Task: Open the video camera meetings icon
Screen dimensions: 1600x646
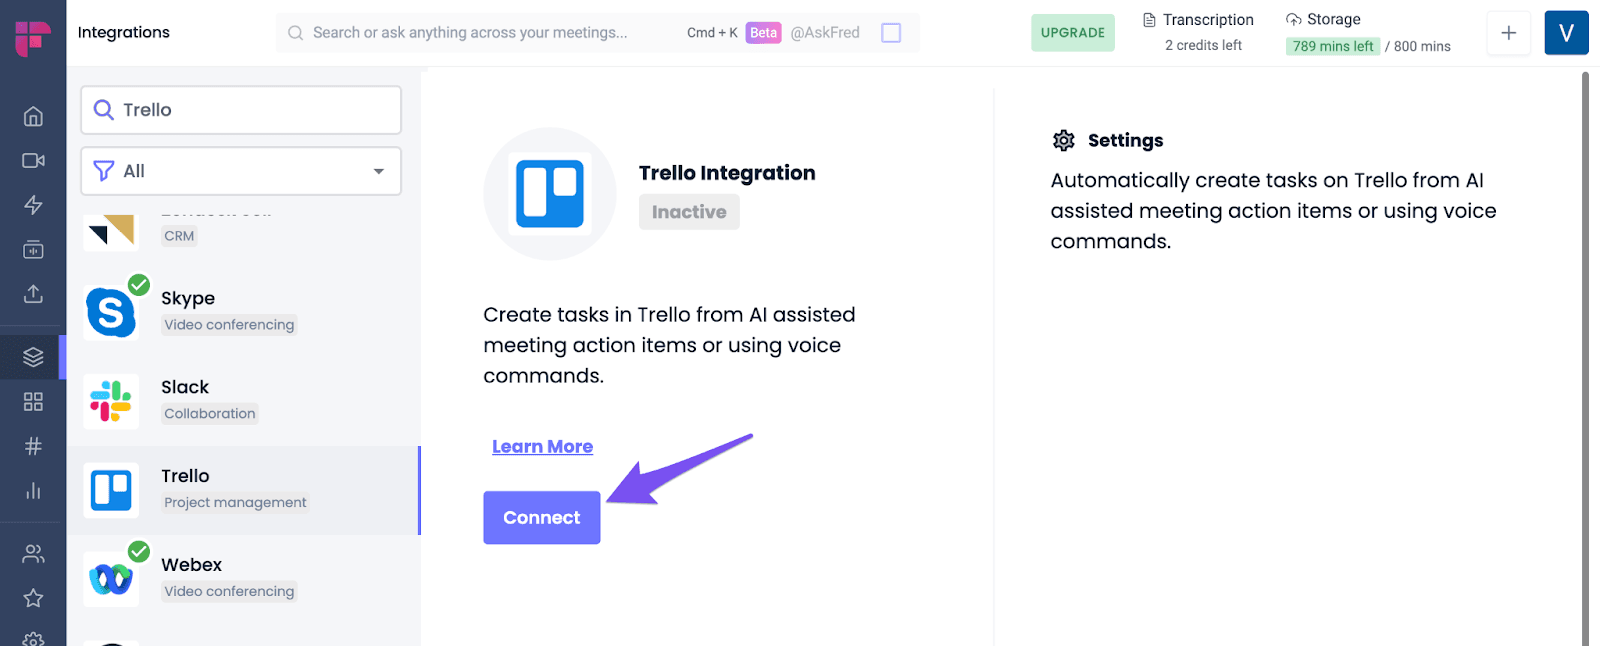Action: tap(33, 160)
